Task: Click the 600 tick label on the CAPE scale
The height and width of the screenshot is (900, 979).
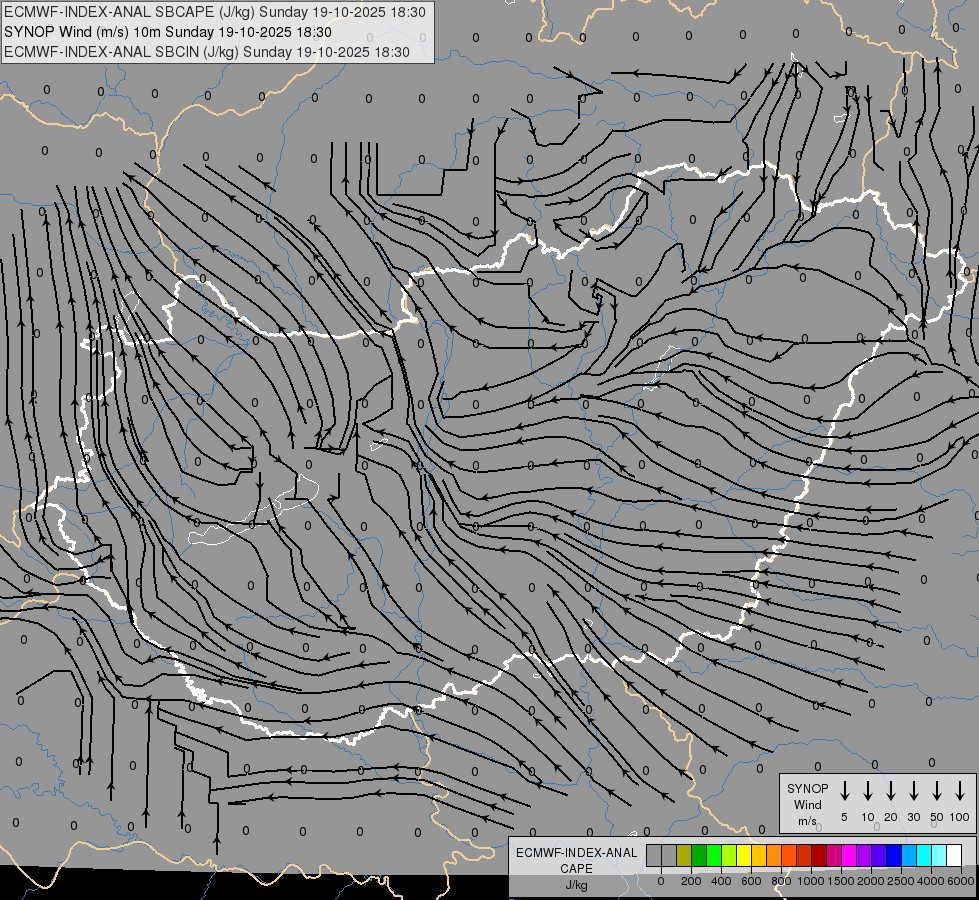Action: (751, 881)
